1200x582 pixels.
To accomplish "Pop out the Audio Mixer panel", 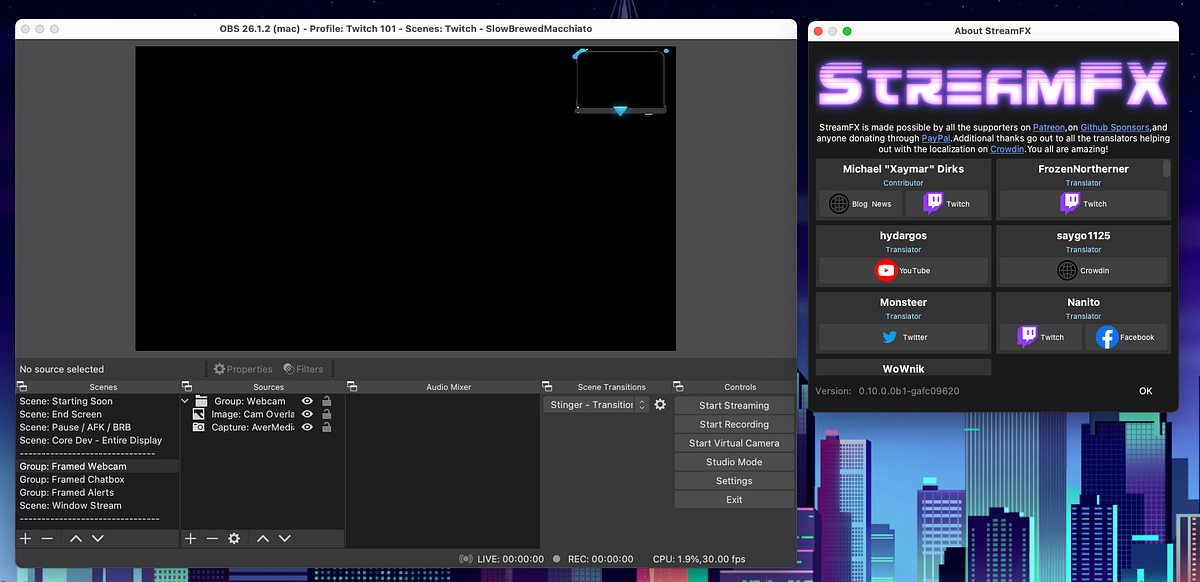I will pyautogui.click(x=351, y=385).
